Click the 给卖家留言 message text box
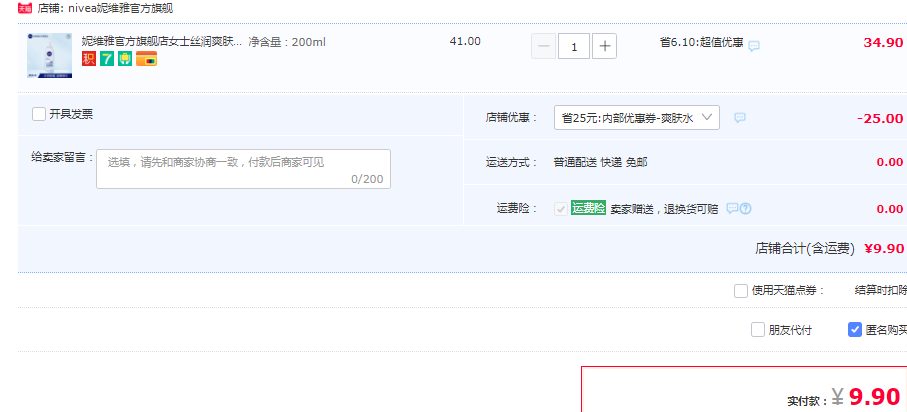The image size is (907, 412). point(244,169)
